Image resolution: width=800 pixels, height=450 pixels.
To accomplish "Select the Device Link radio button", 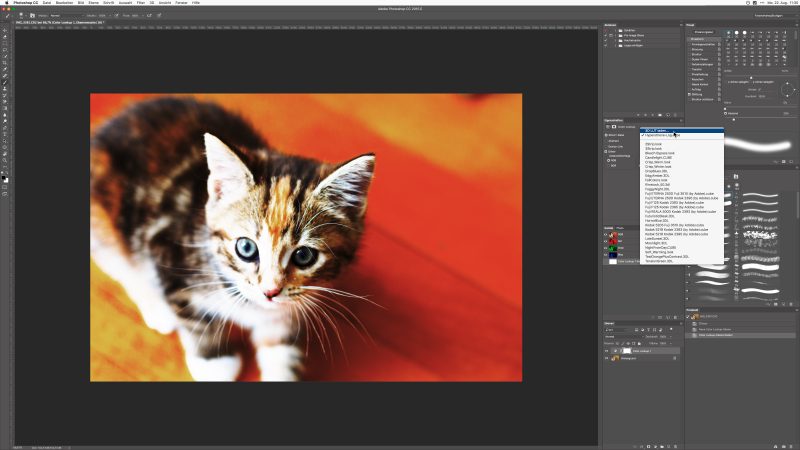I will (606, 146).
